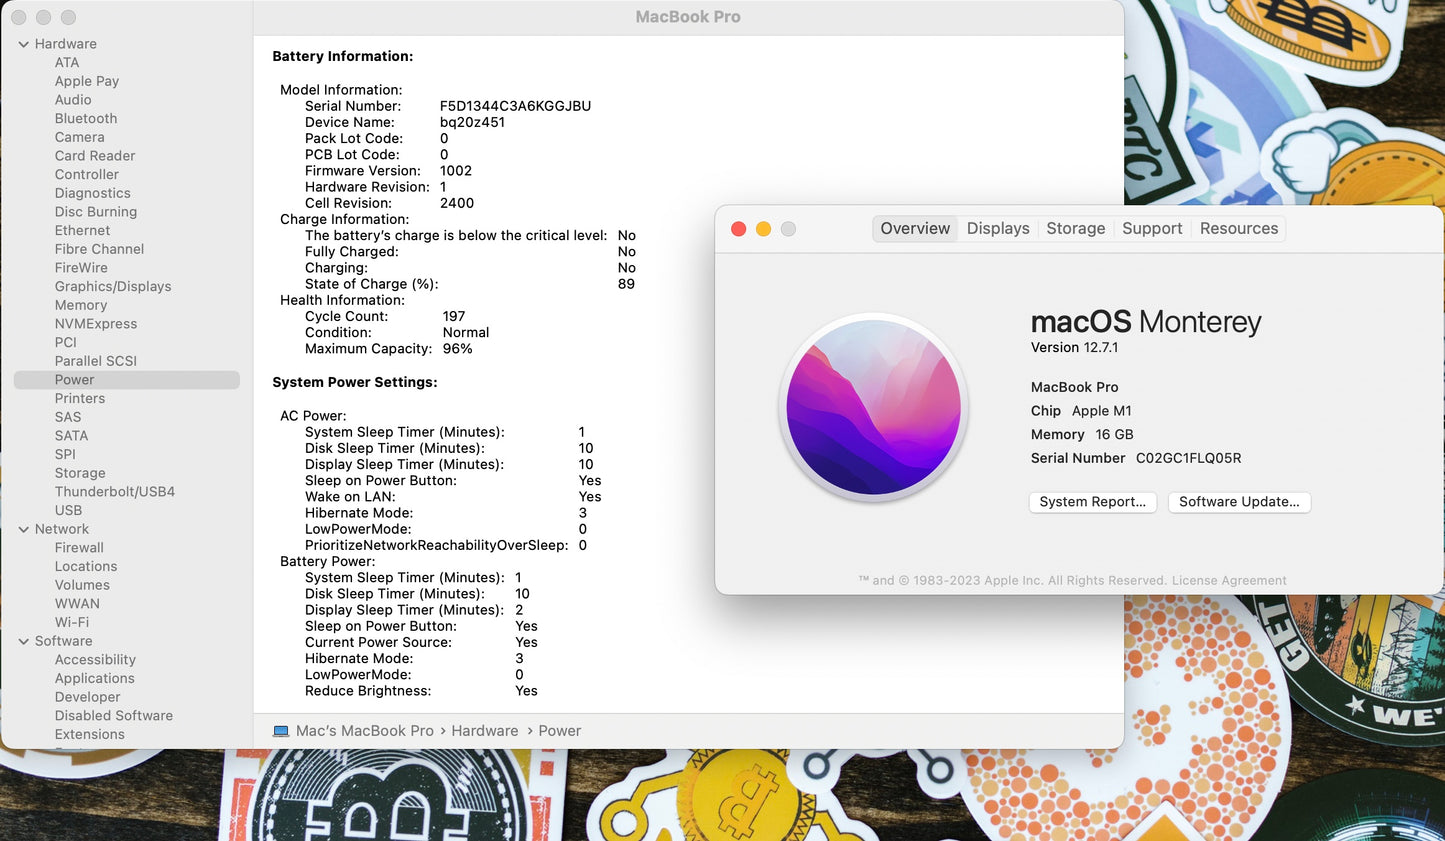Select Fibre Channel in the sidebar
This screenshot has height=841, width=1445.
(x=100, y=249)
